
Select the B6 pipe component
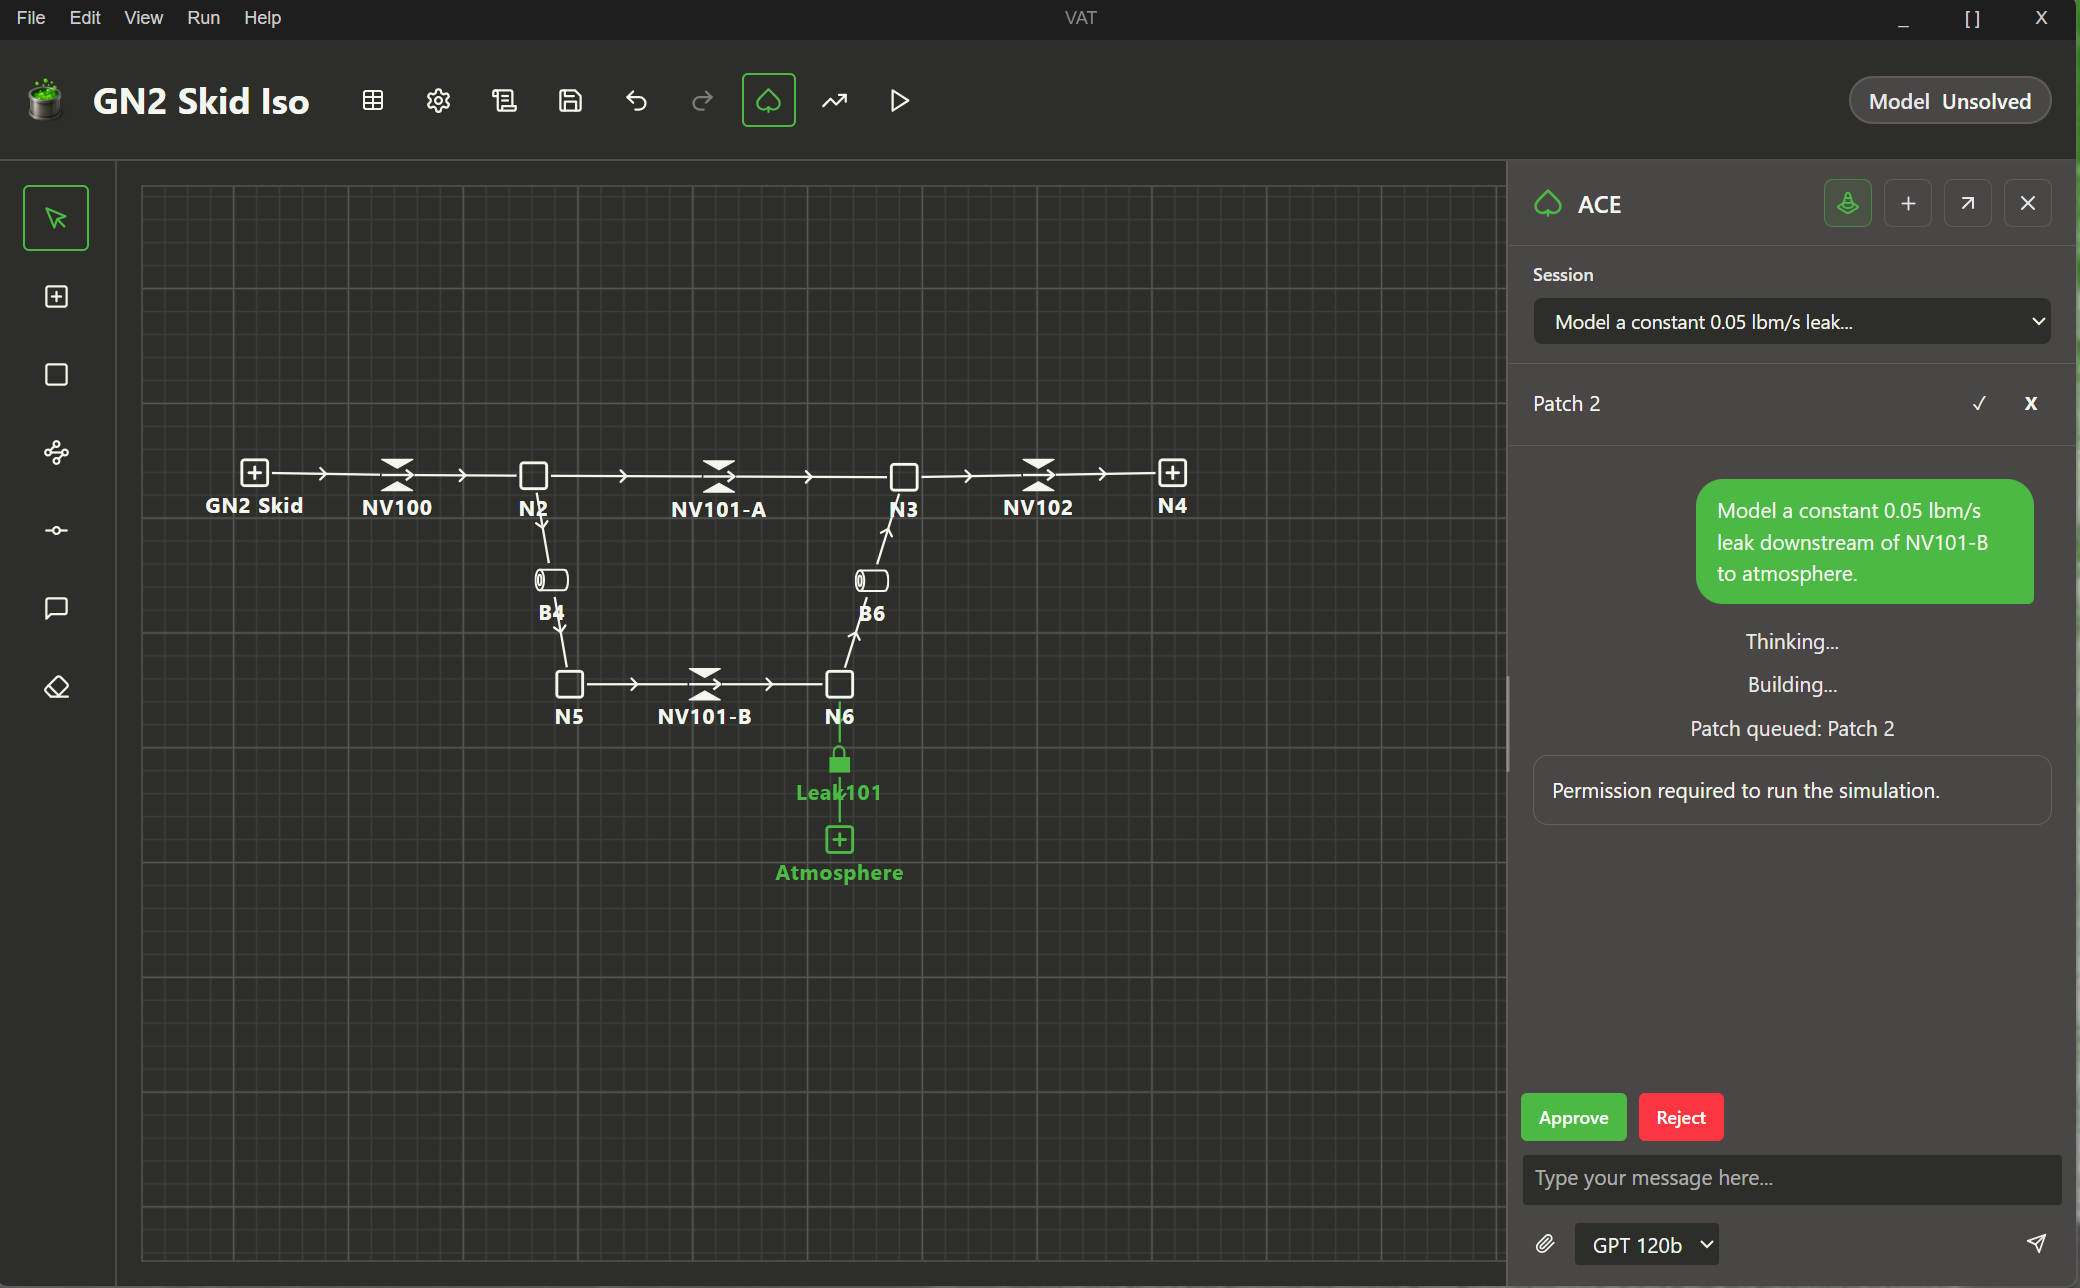click(872, 580)
